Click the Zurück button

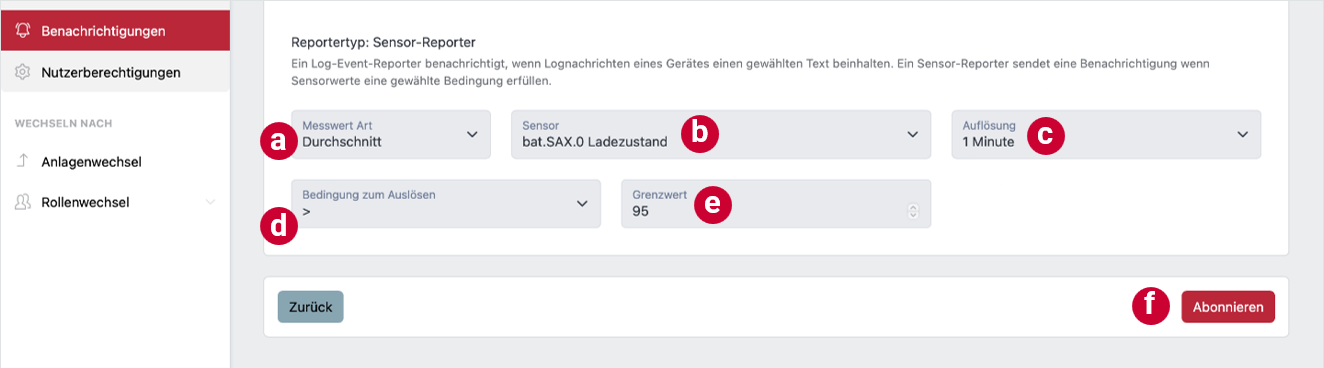click(x=311, y=307)
